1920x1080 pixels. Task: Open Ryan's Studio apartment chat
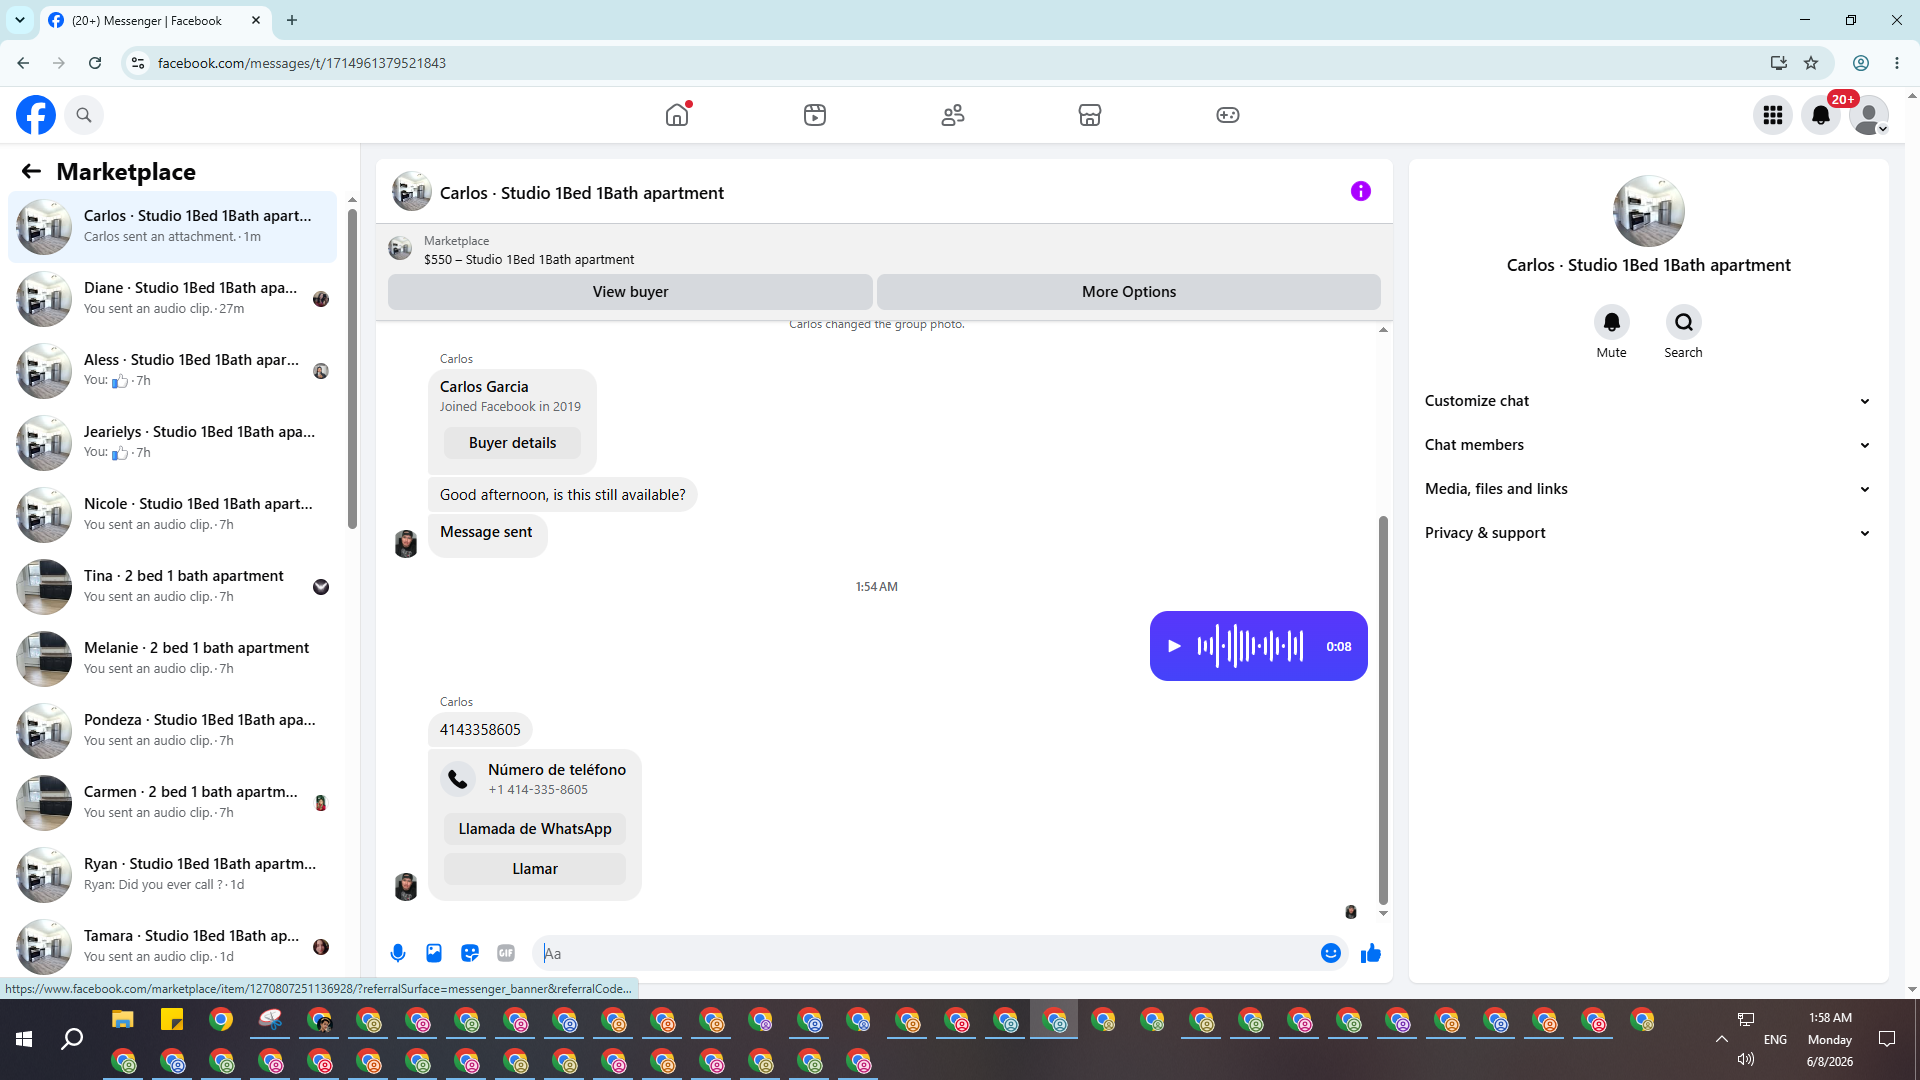(x=173, y=875)
